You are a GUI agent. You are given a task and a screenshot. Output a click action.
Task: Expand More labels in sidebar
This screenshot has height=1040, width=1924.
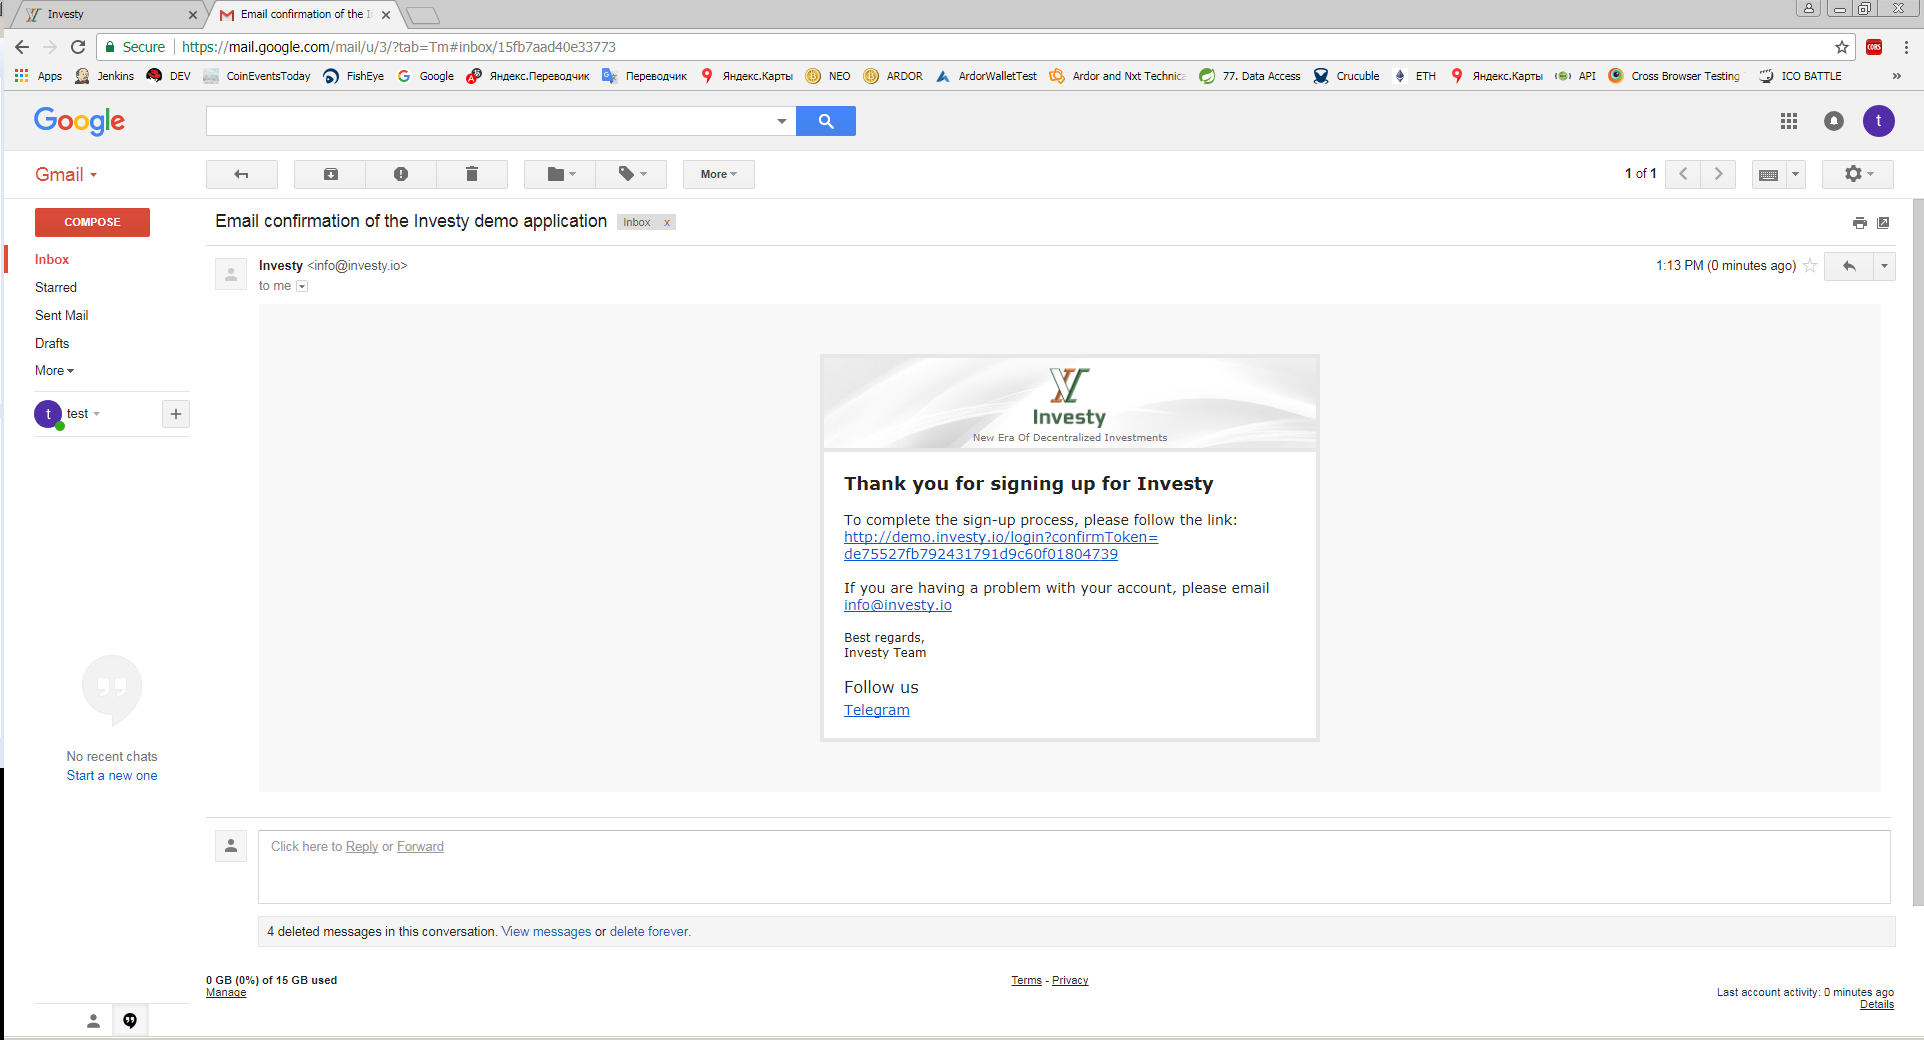[54, 370]
